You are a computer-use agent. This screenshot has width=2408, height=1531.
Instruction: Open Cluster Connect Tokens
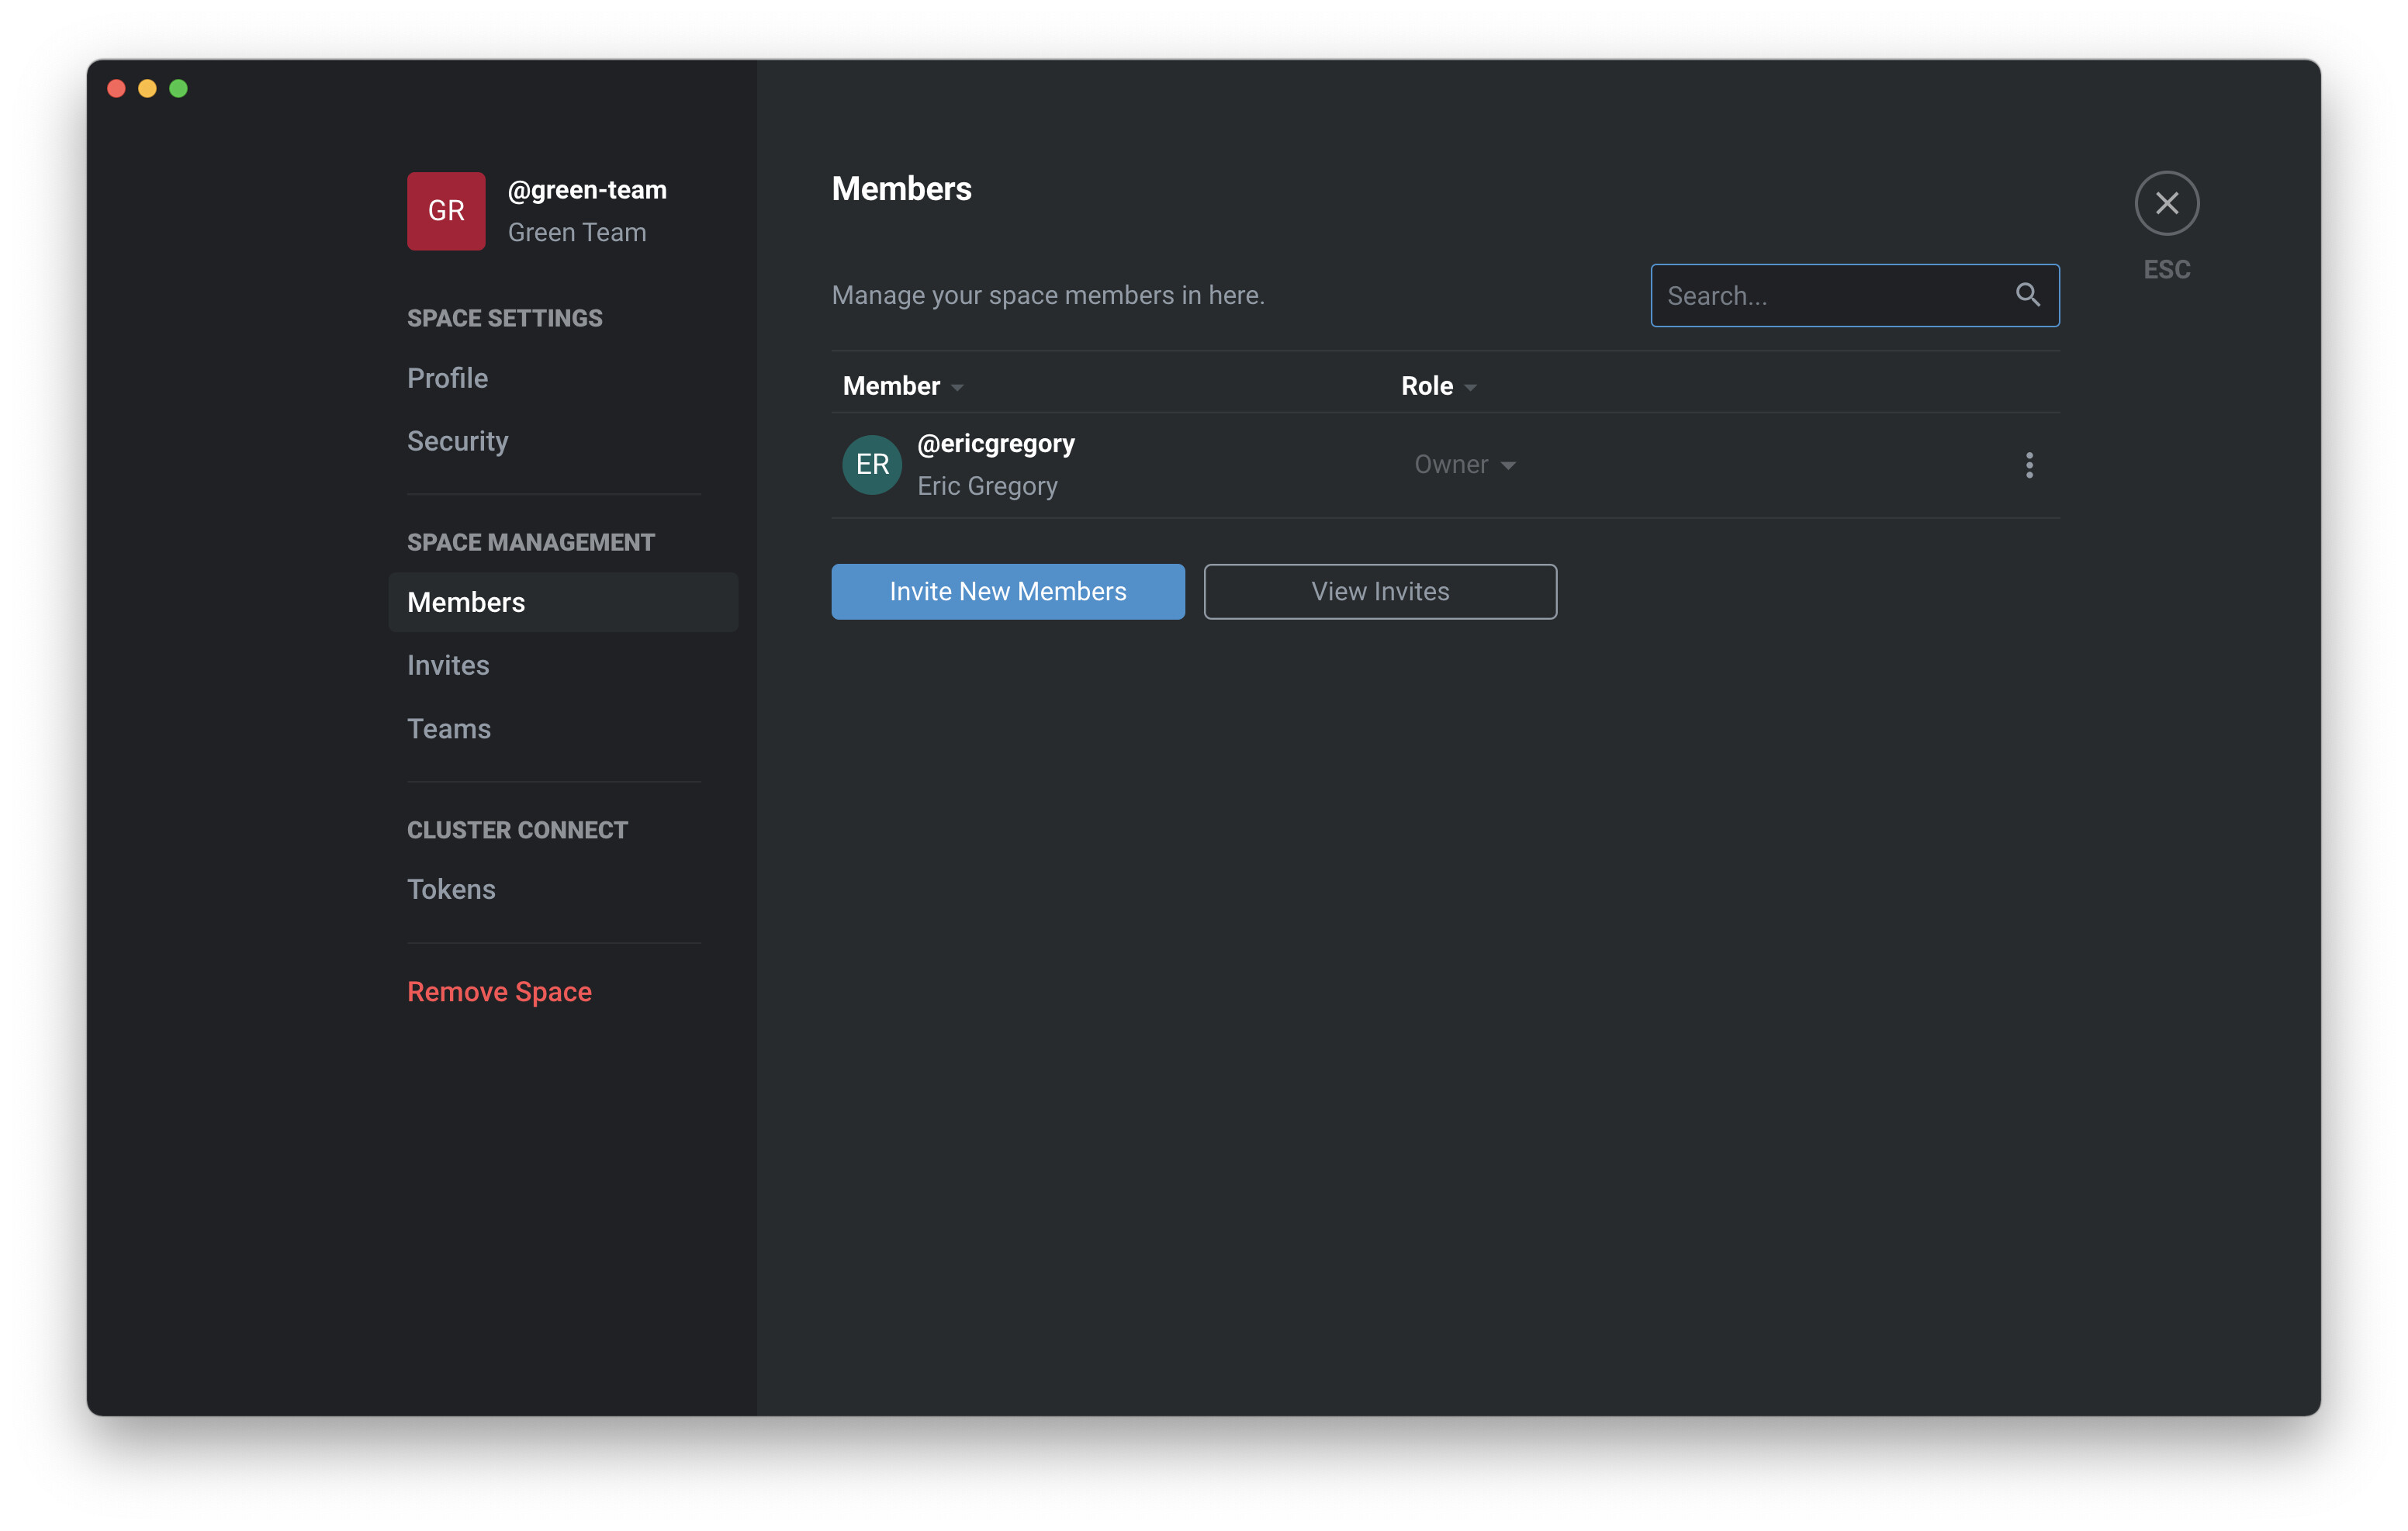[451, 889]
